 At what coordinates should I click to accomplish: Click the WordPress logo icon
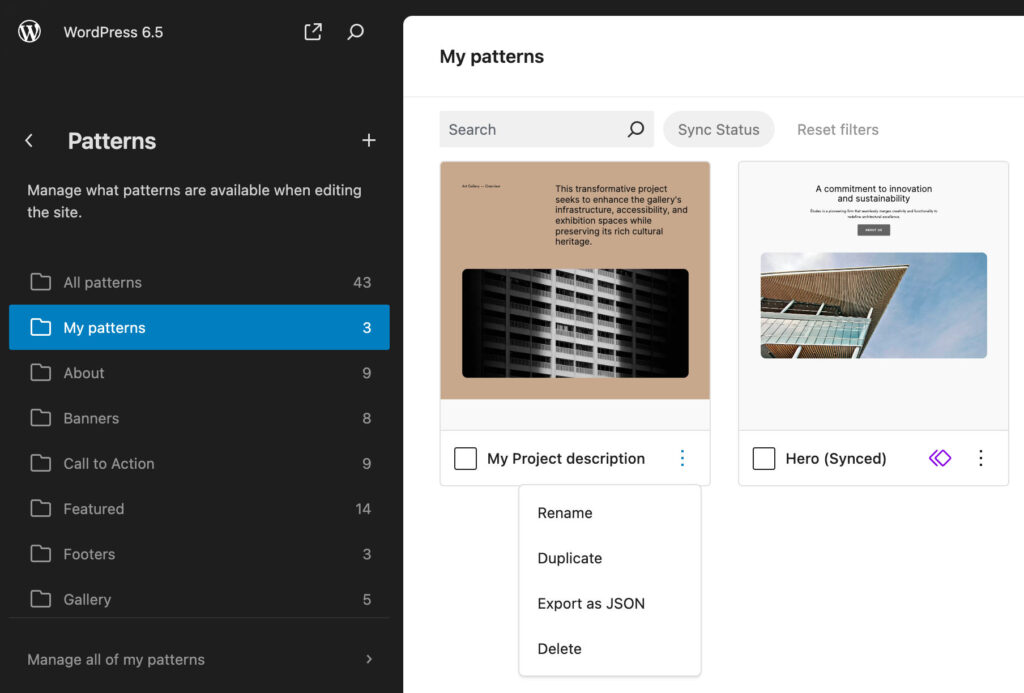pos(29,31)
